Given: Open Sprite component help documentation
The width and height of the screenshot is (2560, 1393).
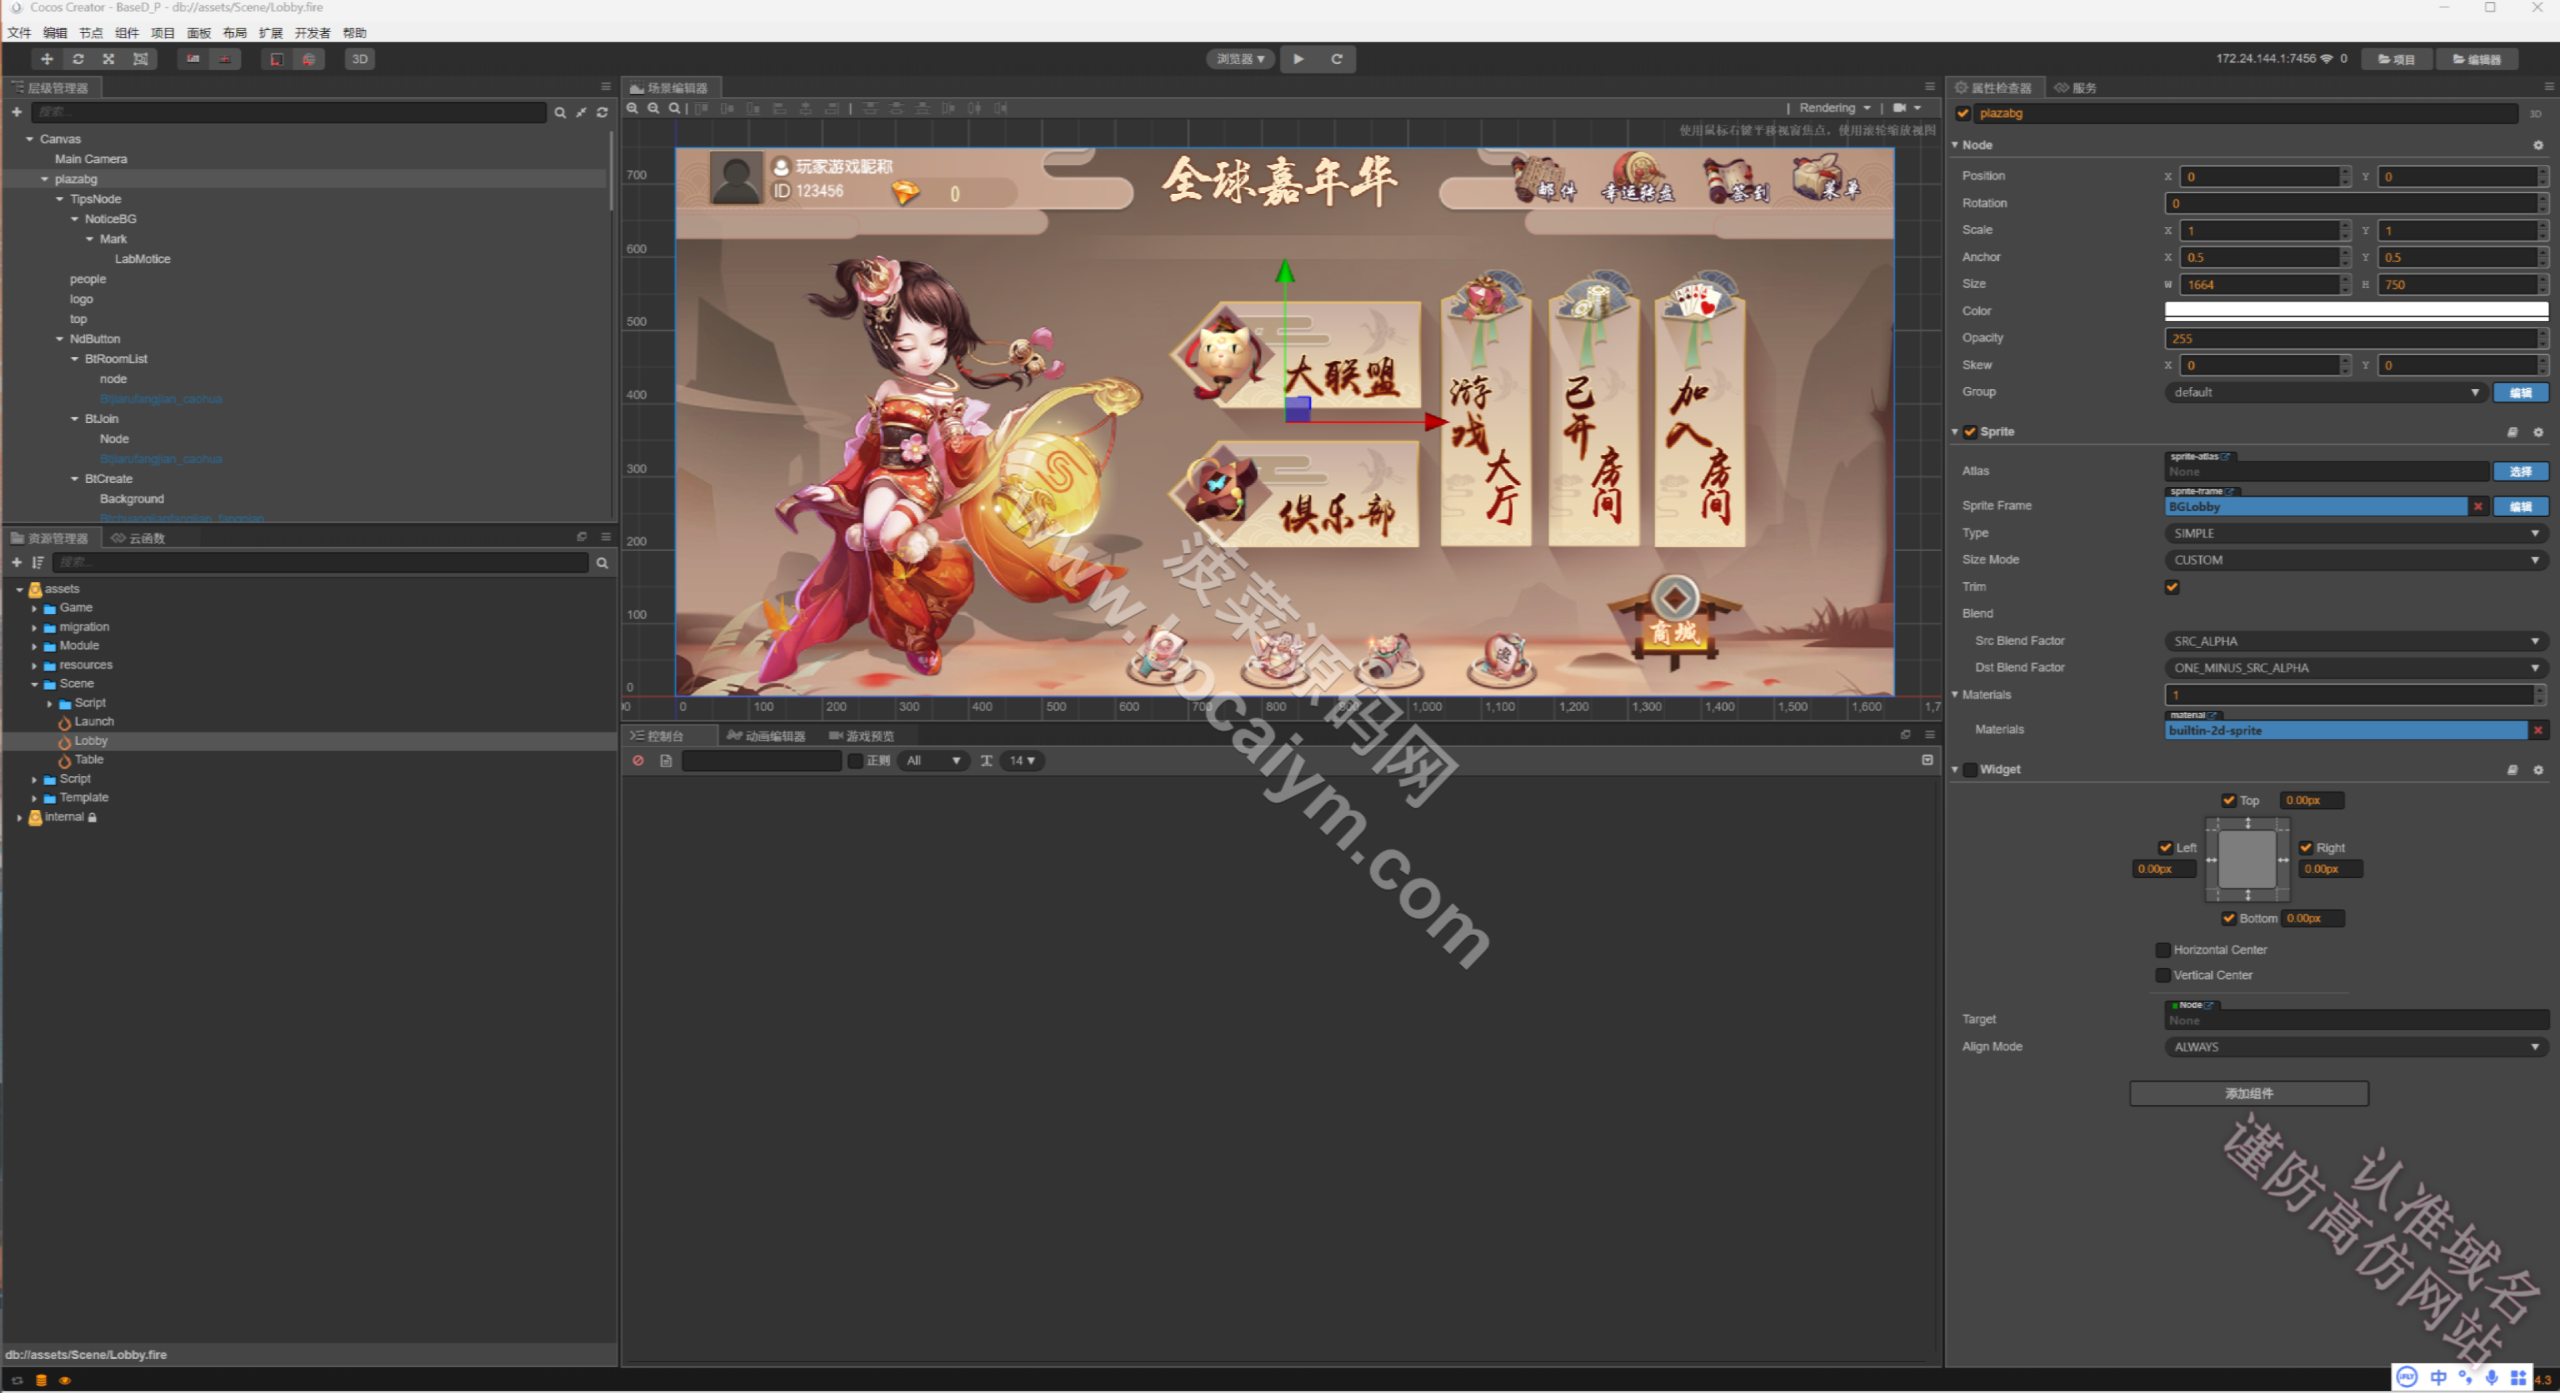Looking at the screenshot, I should click(2512, 432).
